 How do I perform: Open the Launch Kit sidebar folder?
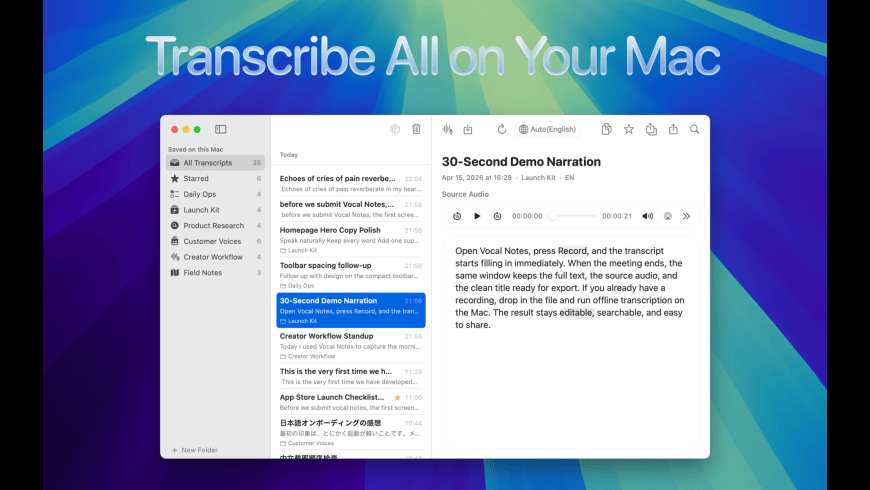point(215,210)
